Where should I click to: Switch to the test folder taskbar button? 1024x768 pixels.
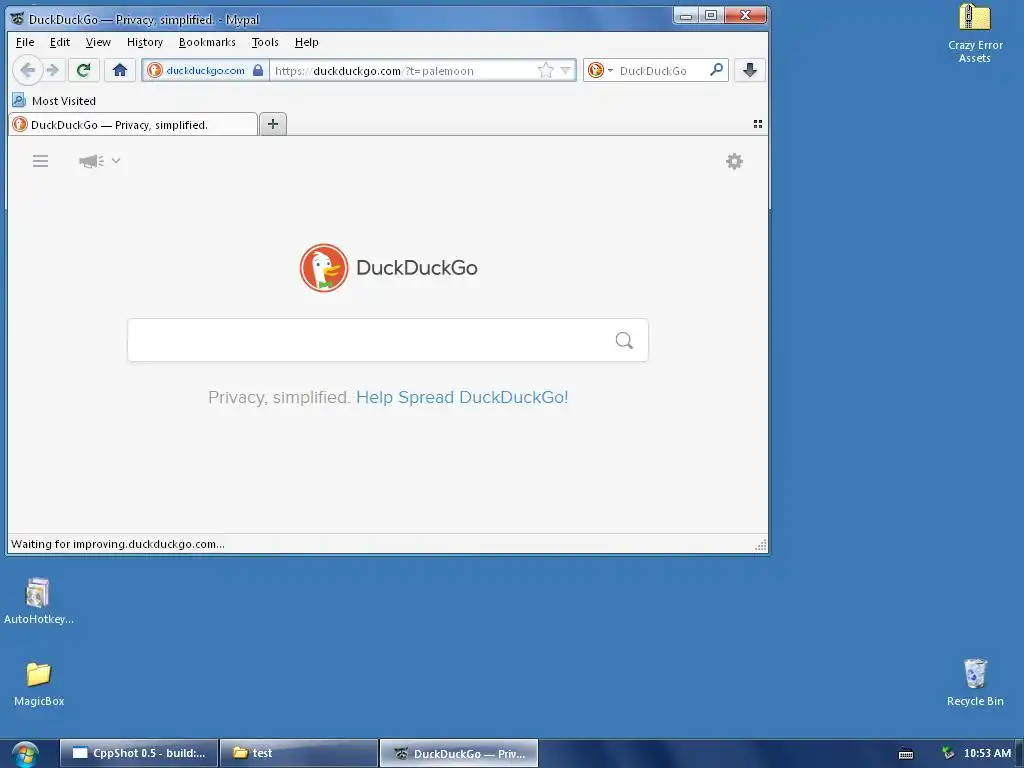[298, 753]
